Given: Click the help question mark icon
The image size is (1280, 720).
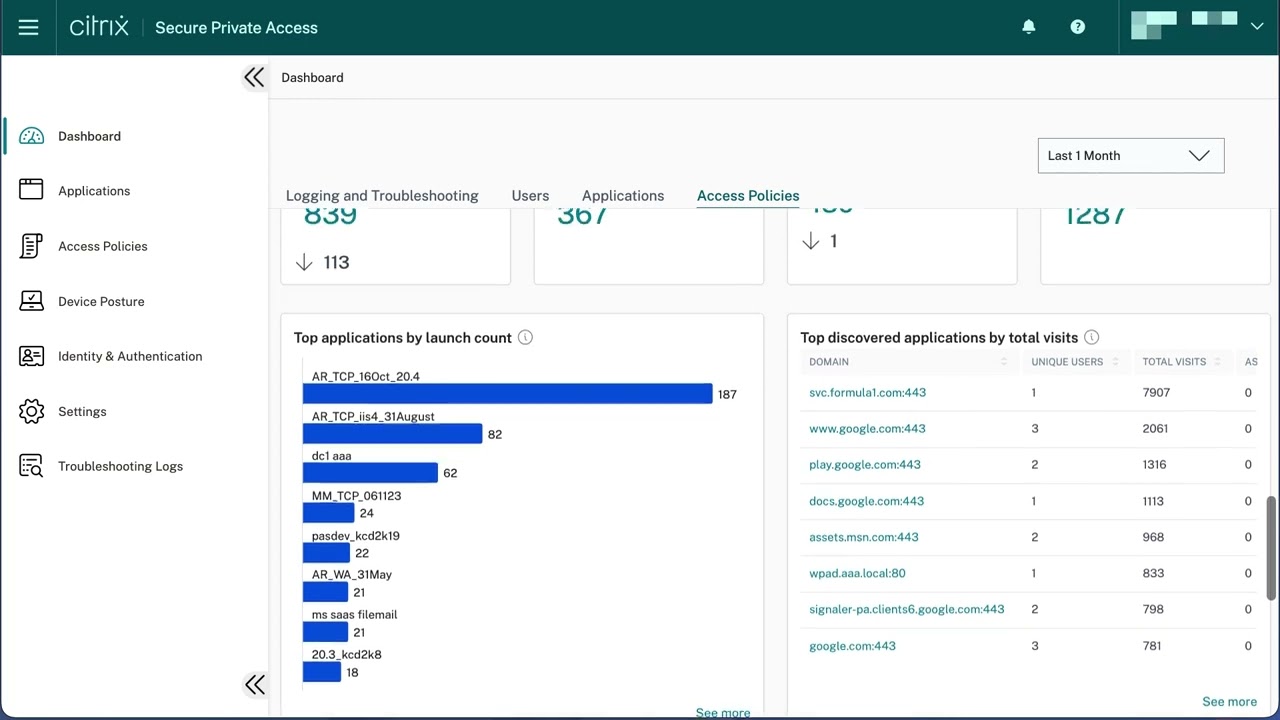Looking at the screenshot, I should click(1077, 27).
